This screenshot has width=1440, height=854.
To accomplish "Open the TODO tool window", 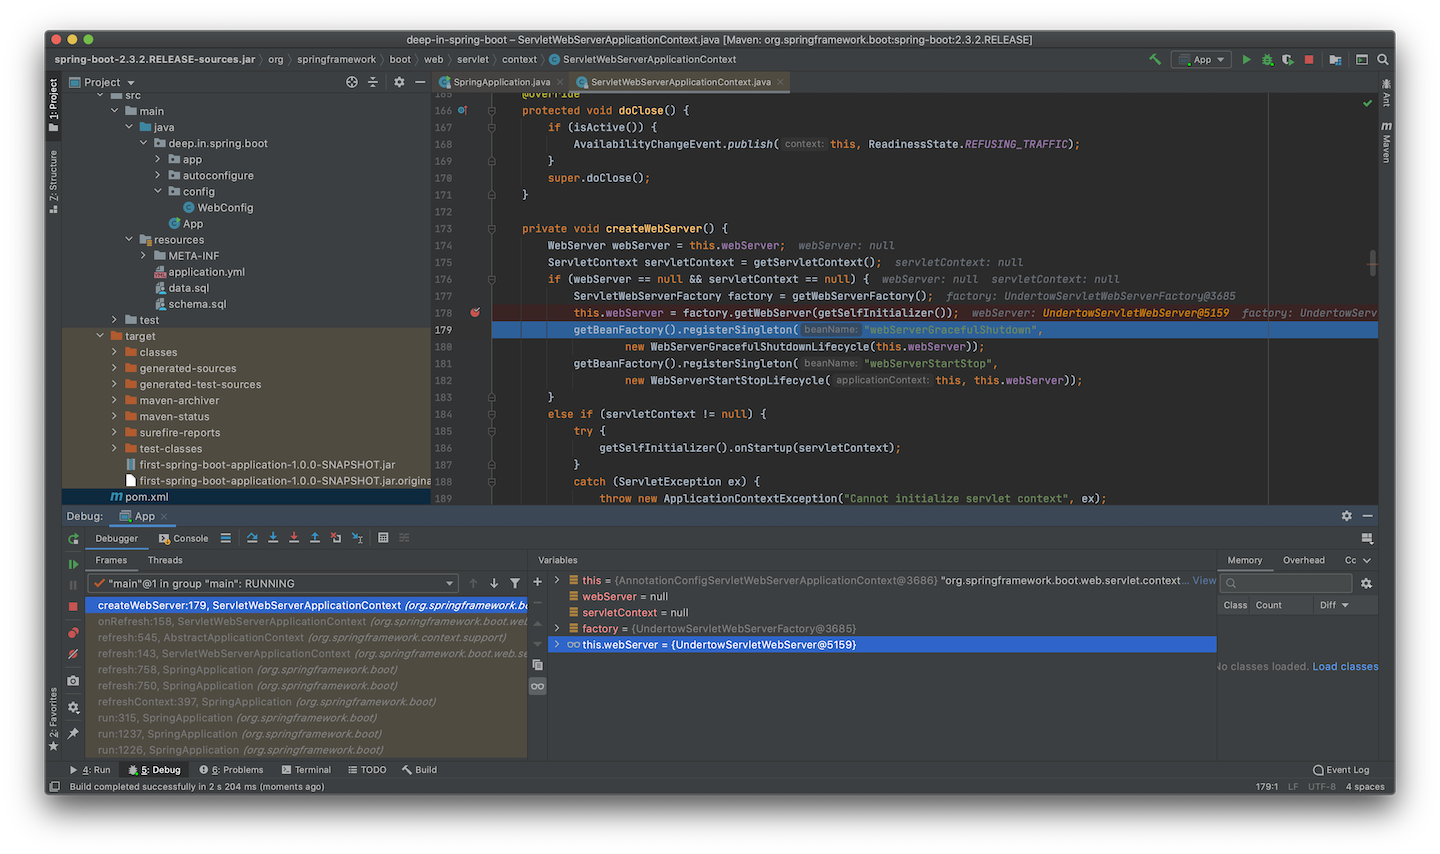I will (x=367, y=770).
